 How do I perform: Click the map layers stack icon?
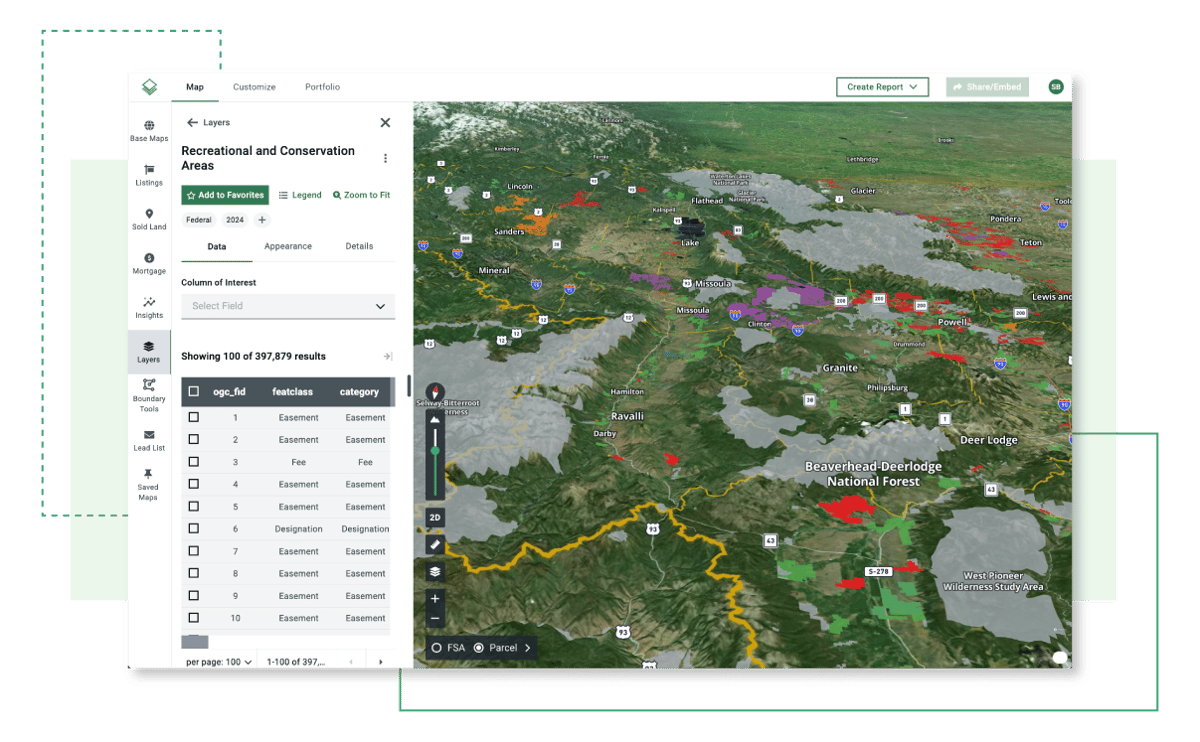point(434,571)
